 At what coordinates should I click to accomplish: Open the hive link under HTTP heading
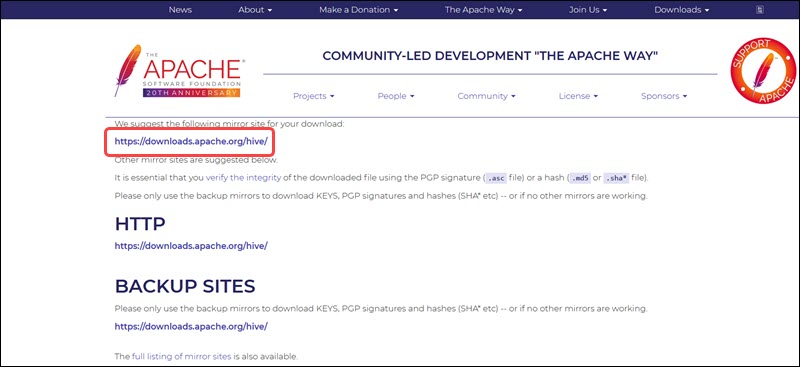coord(191,246)
